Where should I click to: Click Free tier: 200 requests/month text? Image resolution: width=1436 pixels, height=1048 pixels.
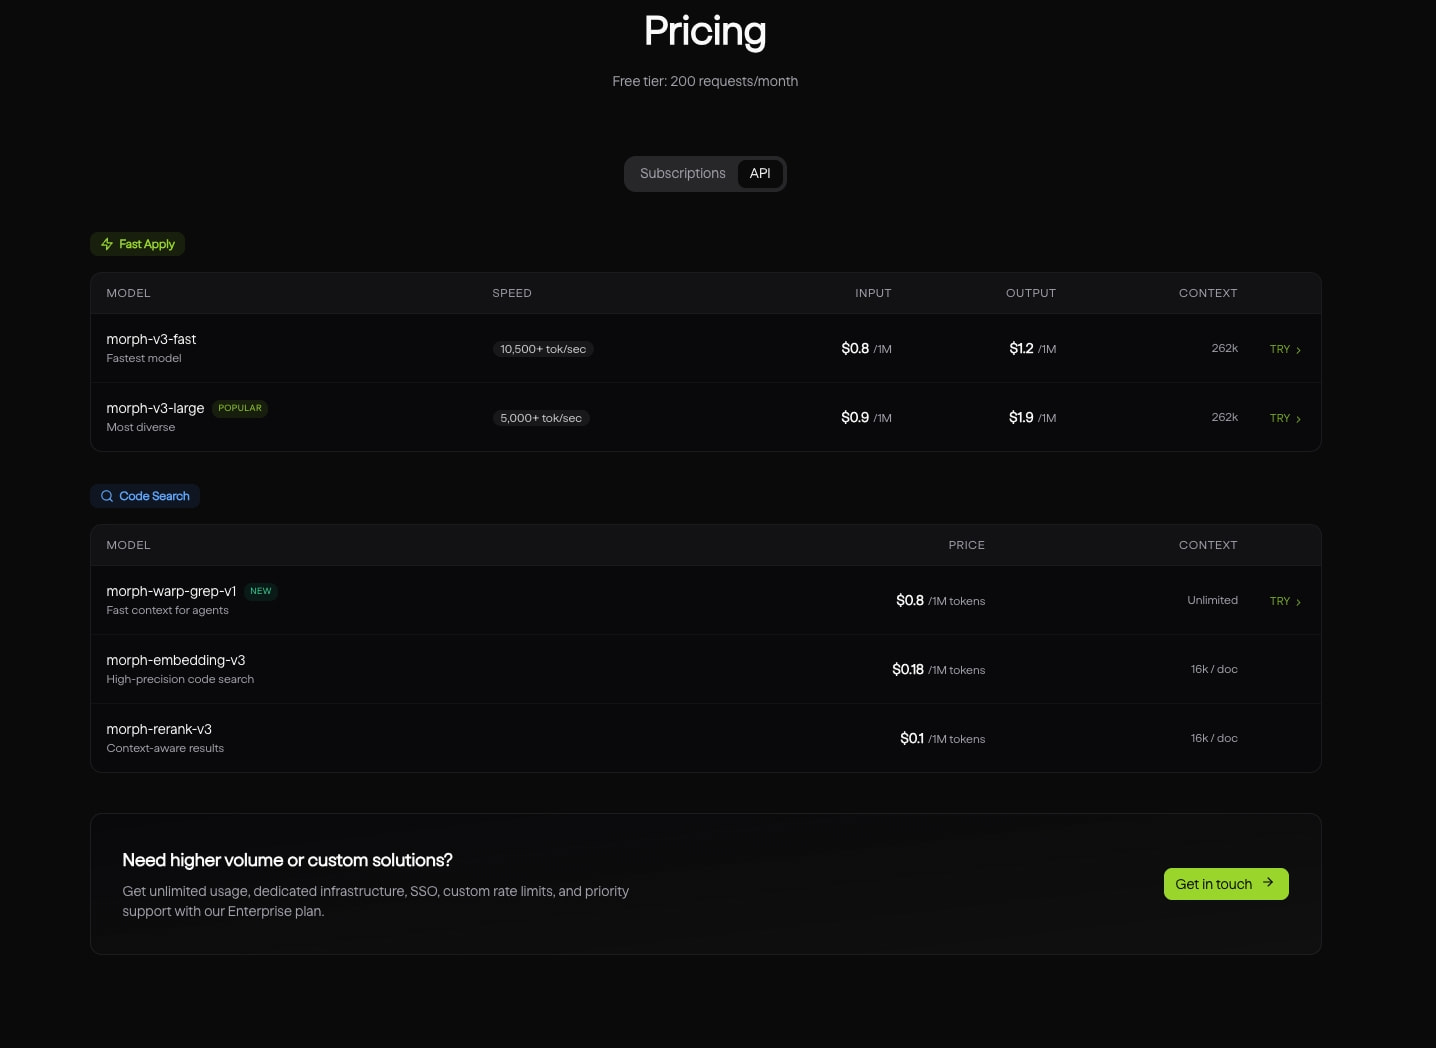705,81
